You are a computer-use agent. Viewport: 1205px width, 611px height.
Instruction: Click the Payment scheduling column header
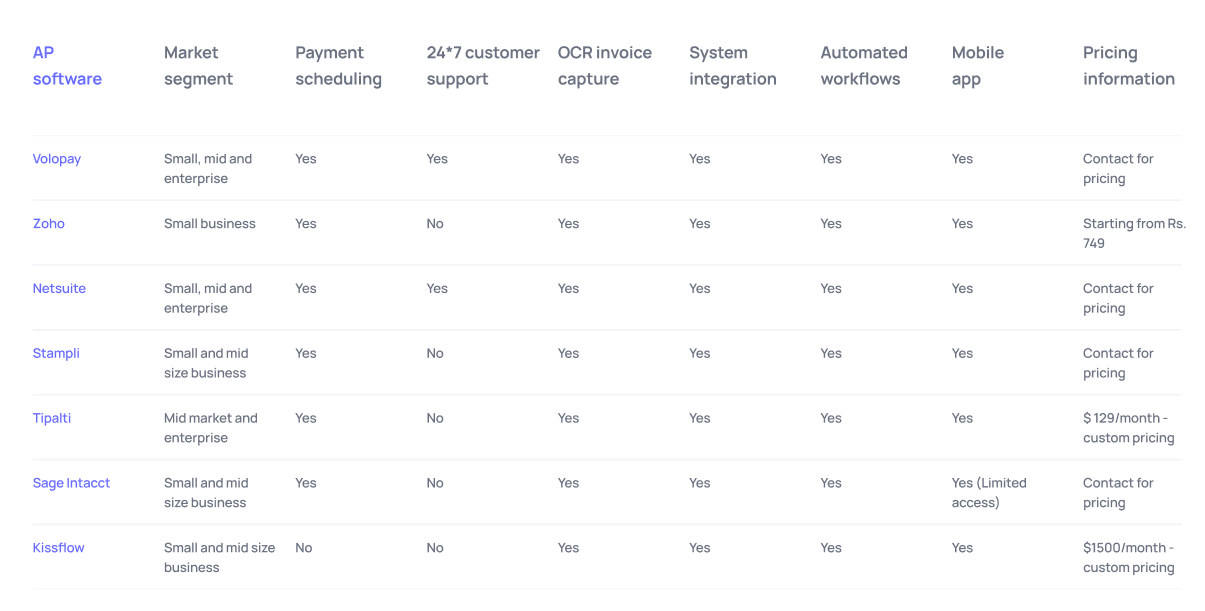click(x=338, y=66)
